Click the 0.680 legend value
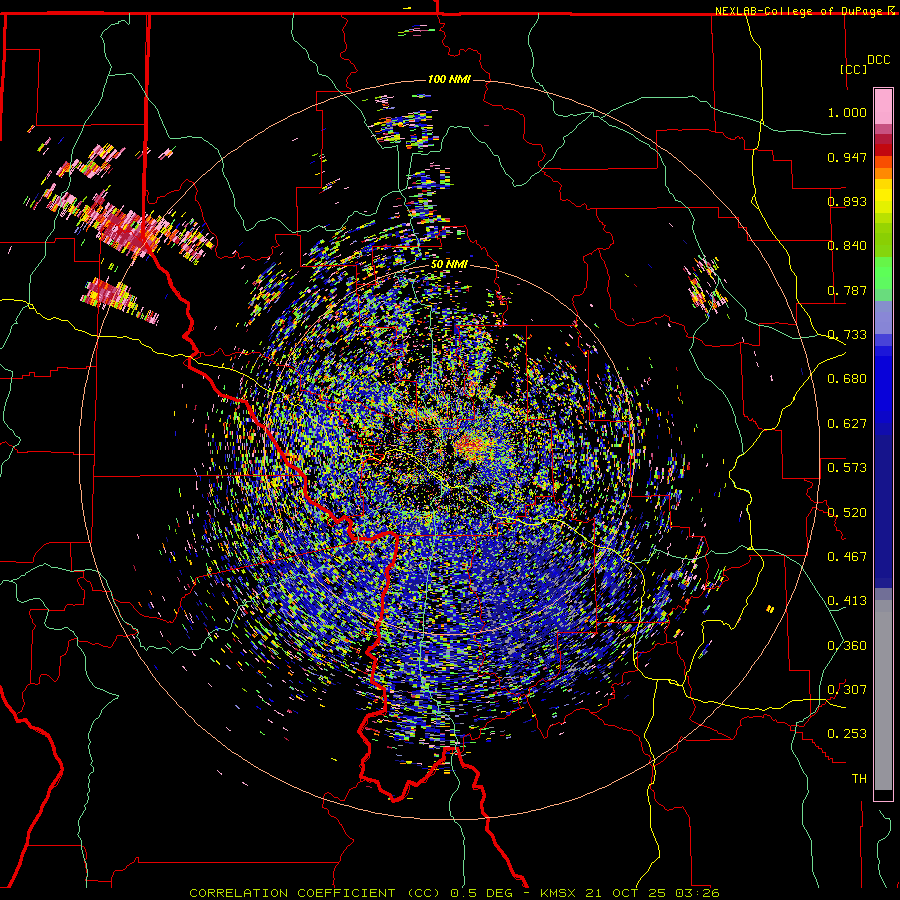The height and width of the screenshot is (900, 900). pyautogui.click(x=847, y=379)
